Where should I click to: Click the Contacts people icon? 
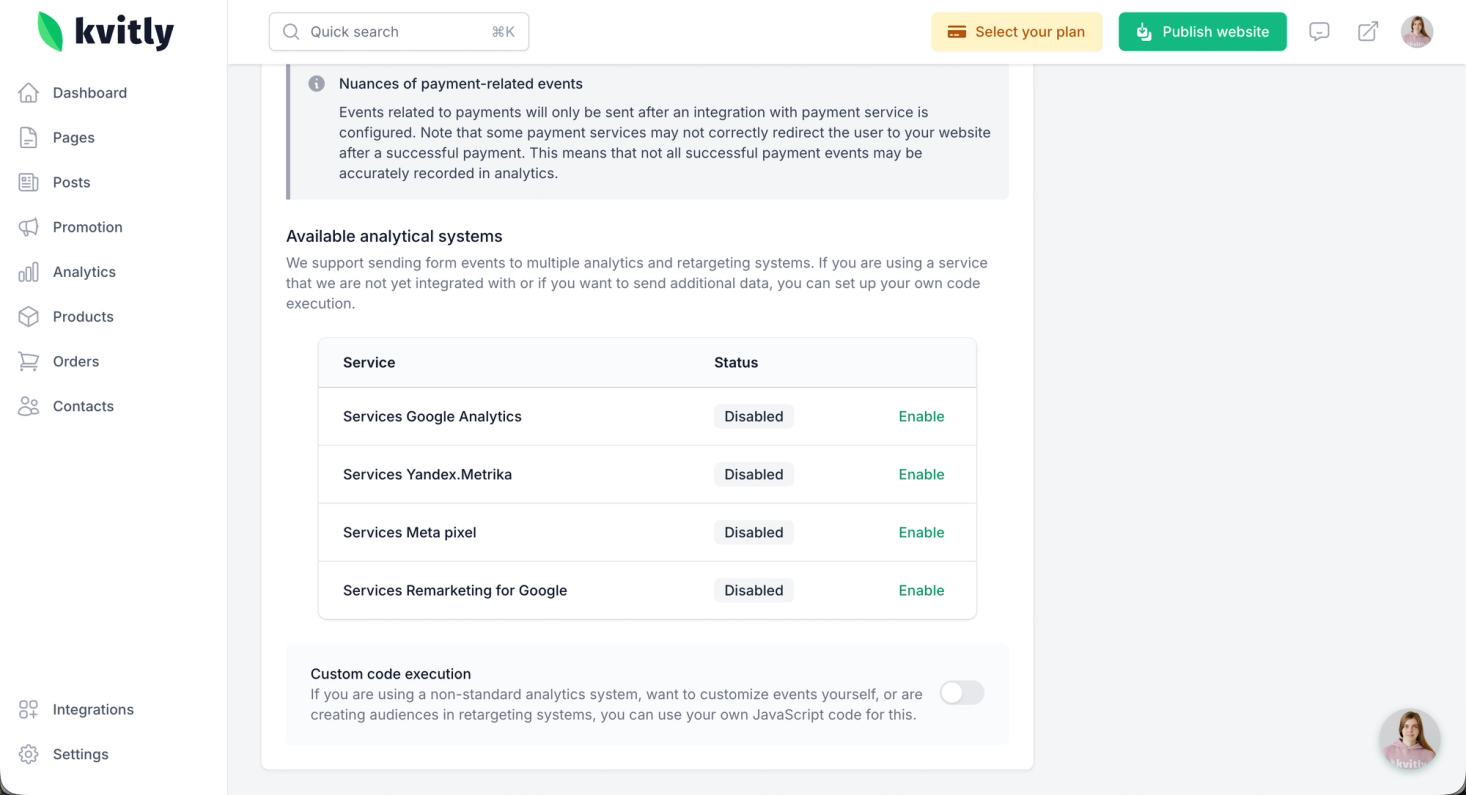tap(29, 406)
